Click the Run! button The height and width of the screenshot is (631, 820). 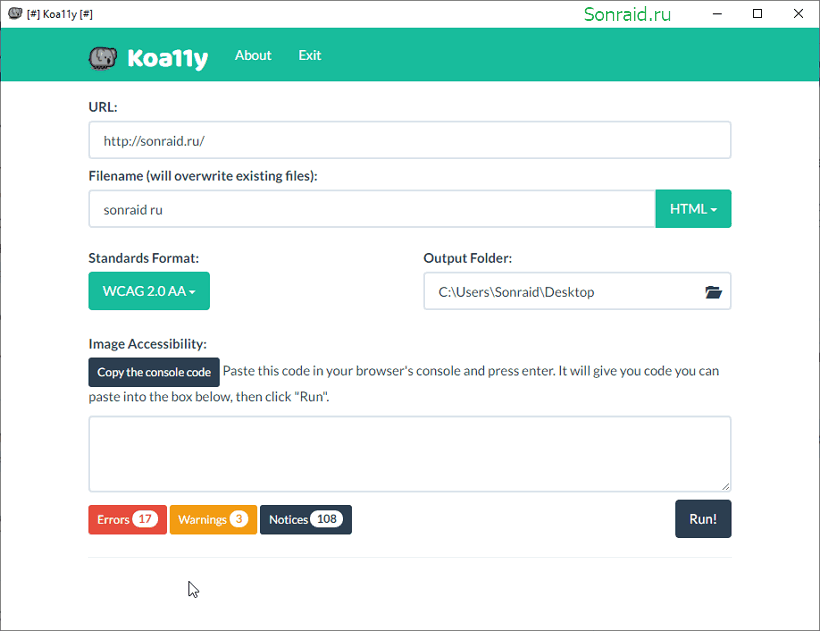(x=703, y=519)
